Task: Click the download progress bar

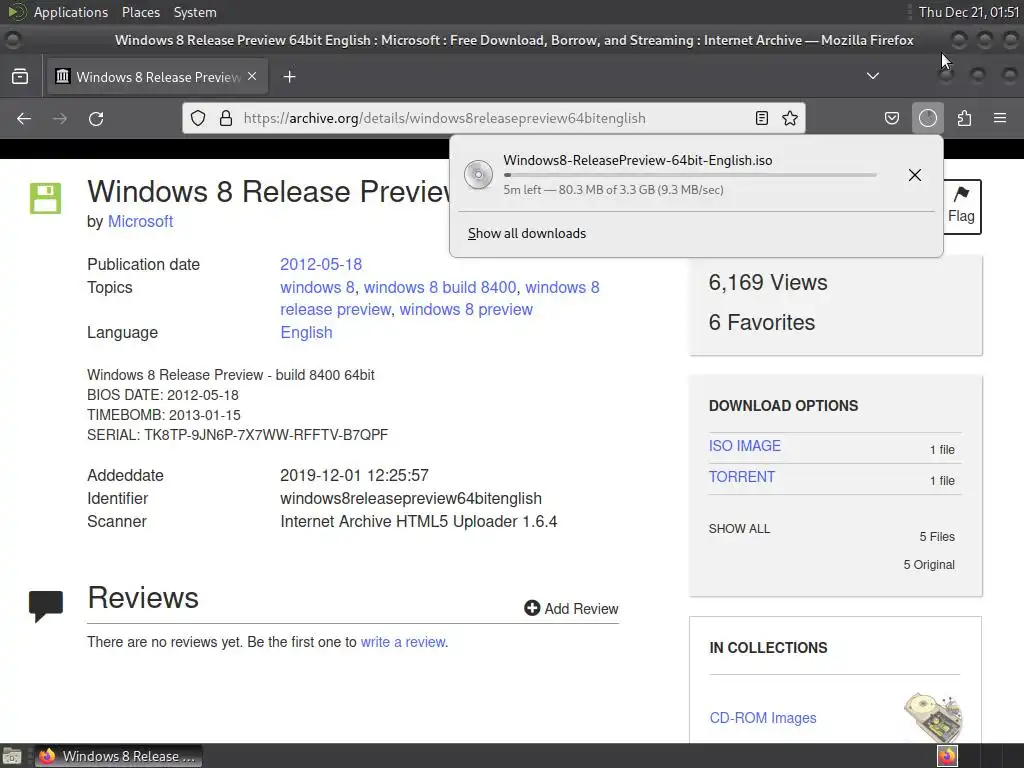Action: click(x=690, y=175)
